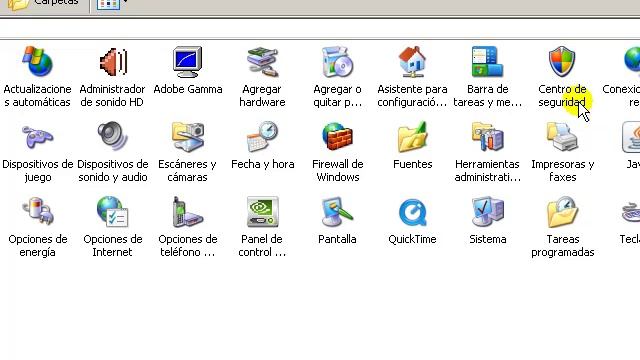
Task: Open the Sistema icon
Action: click(487, 211)
